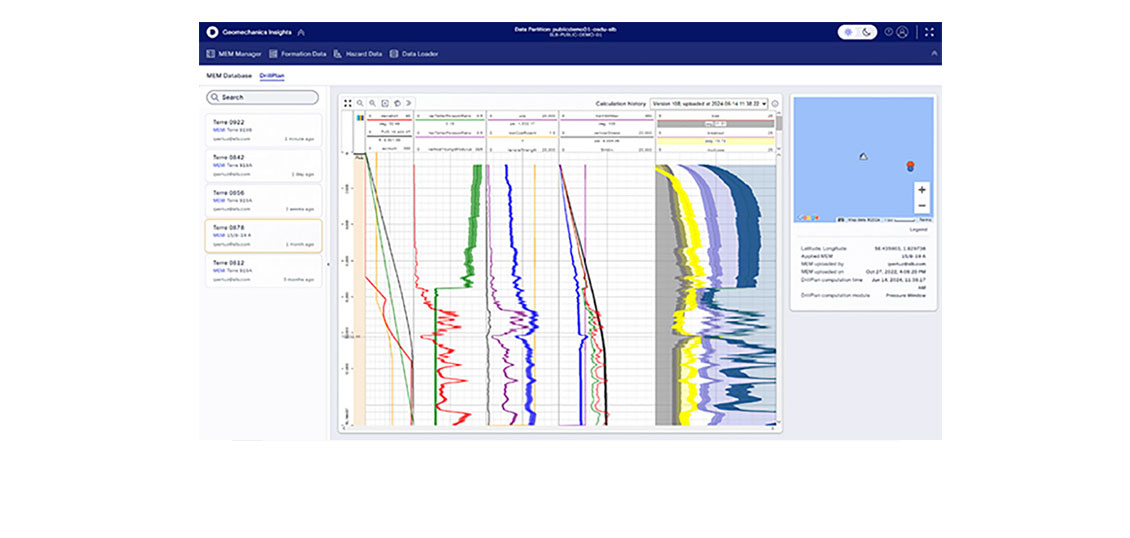This screenshot has width=1130, height=538.
Task: Open the user profile icon
Action: [902, 32]
